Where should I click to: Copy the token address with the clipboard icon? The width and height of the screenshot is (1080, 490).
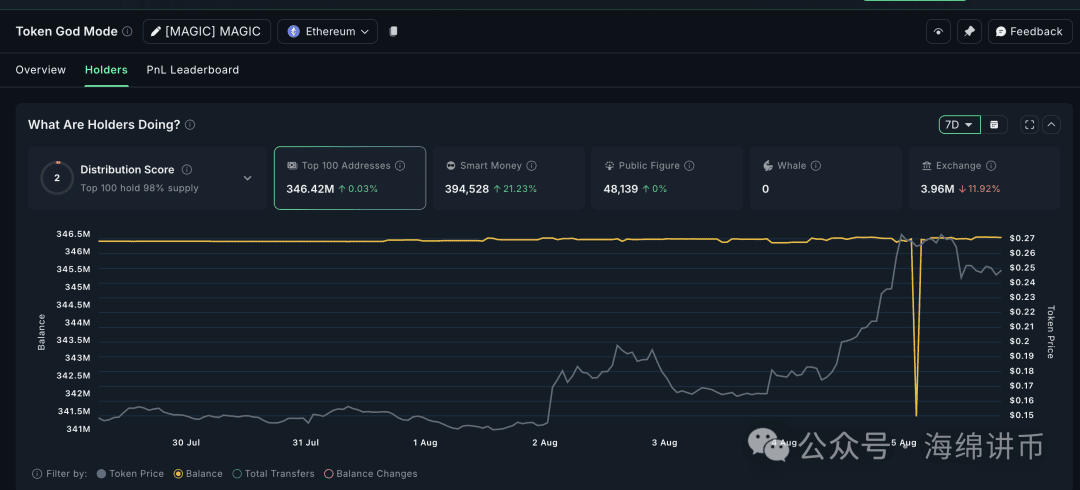pos(393,32)
